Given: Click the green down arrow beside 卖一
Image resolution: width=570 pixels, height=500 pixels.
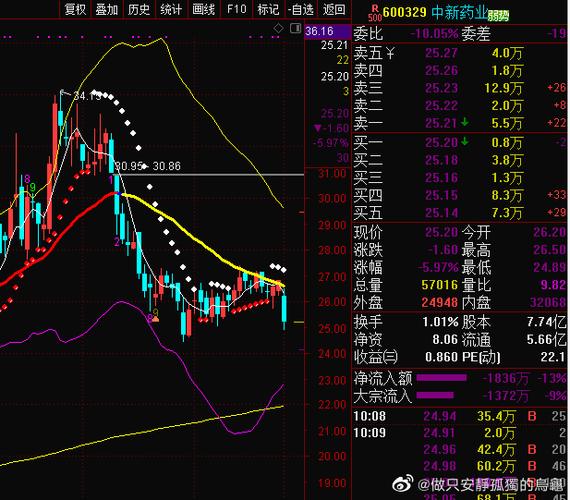Looking at the screenshot, I should 465,122.
